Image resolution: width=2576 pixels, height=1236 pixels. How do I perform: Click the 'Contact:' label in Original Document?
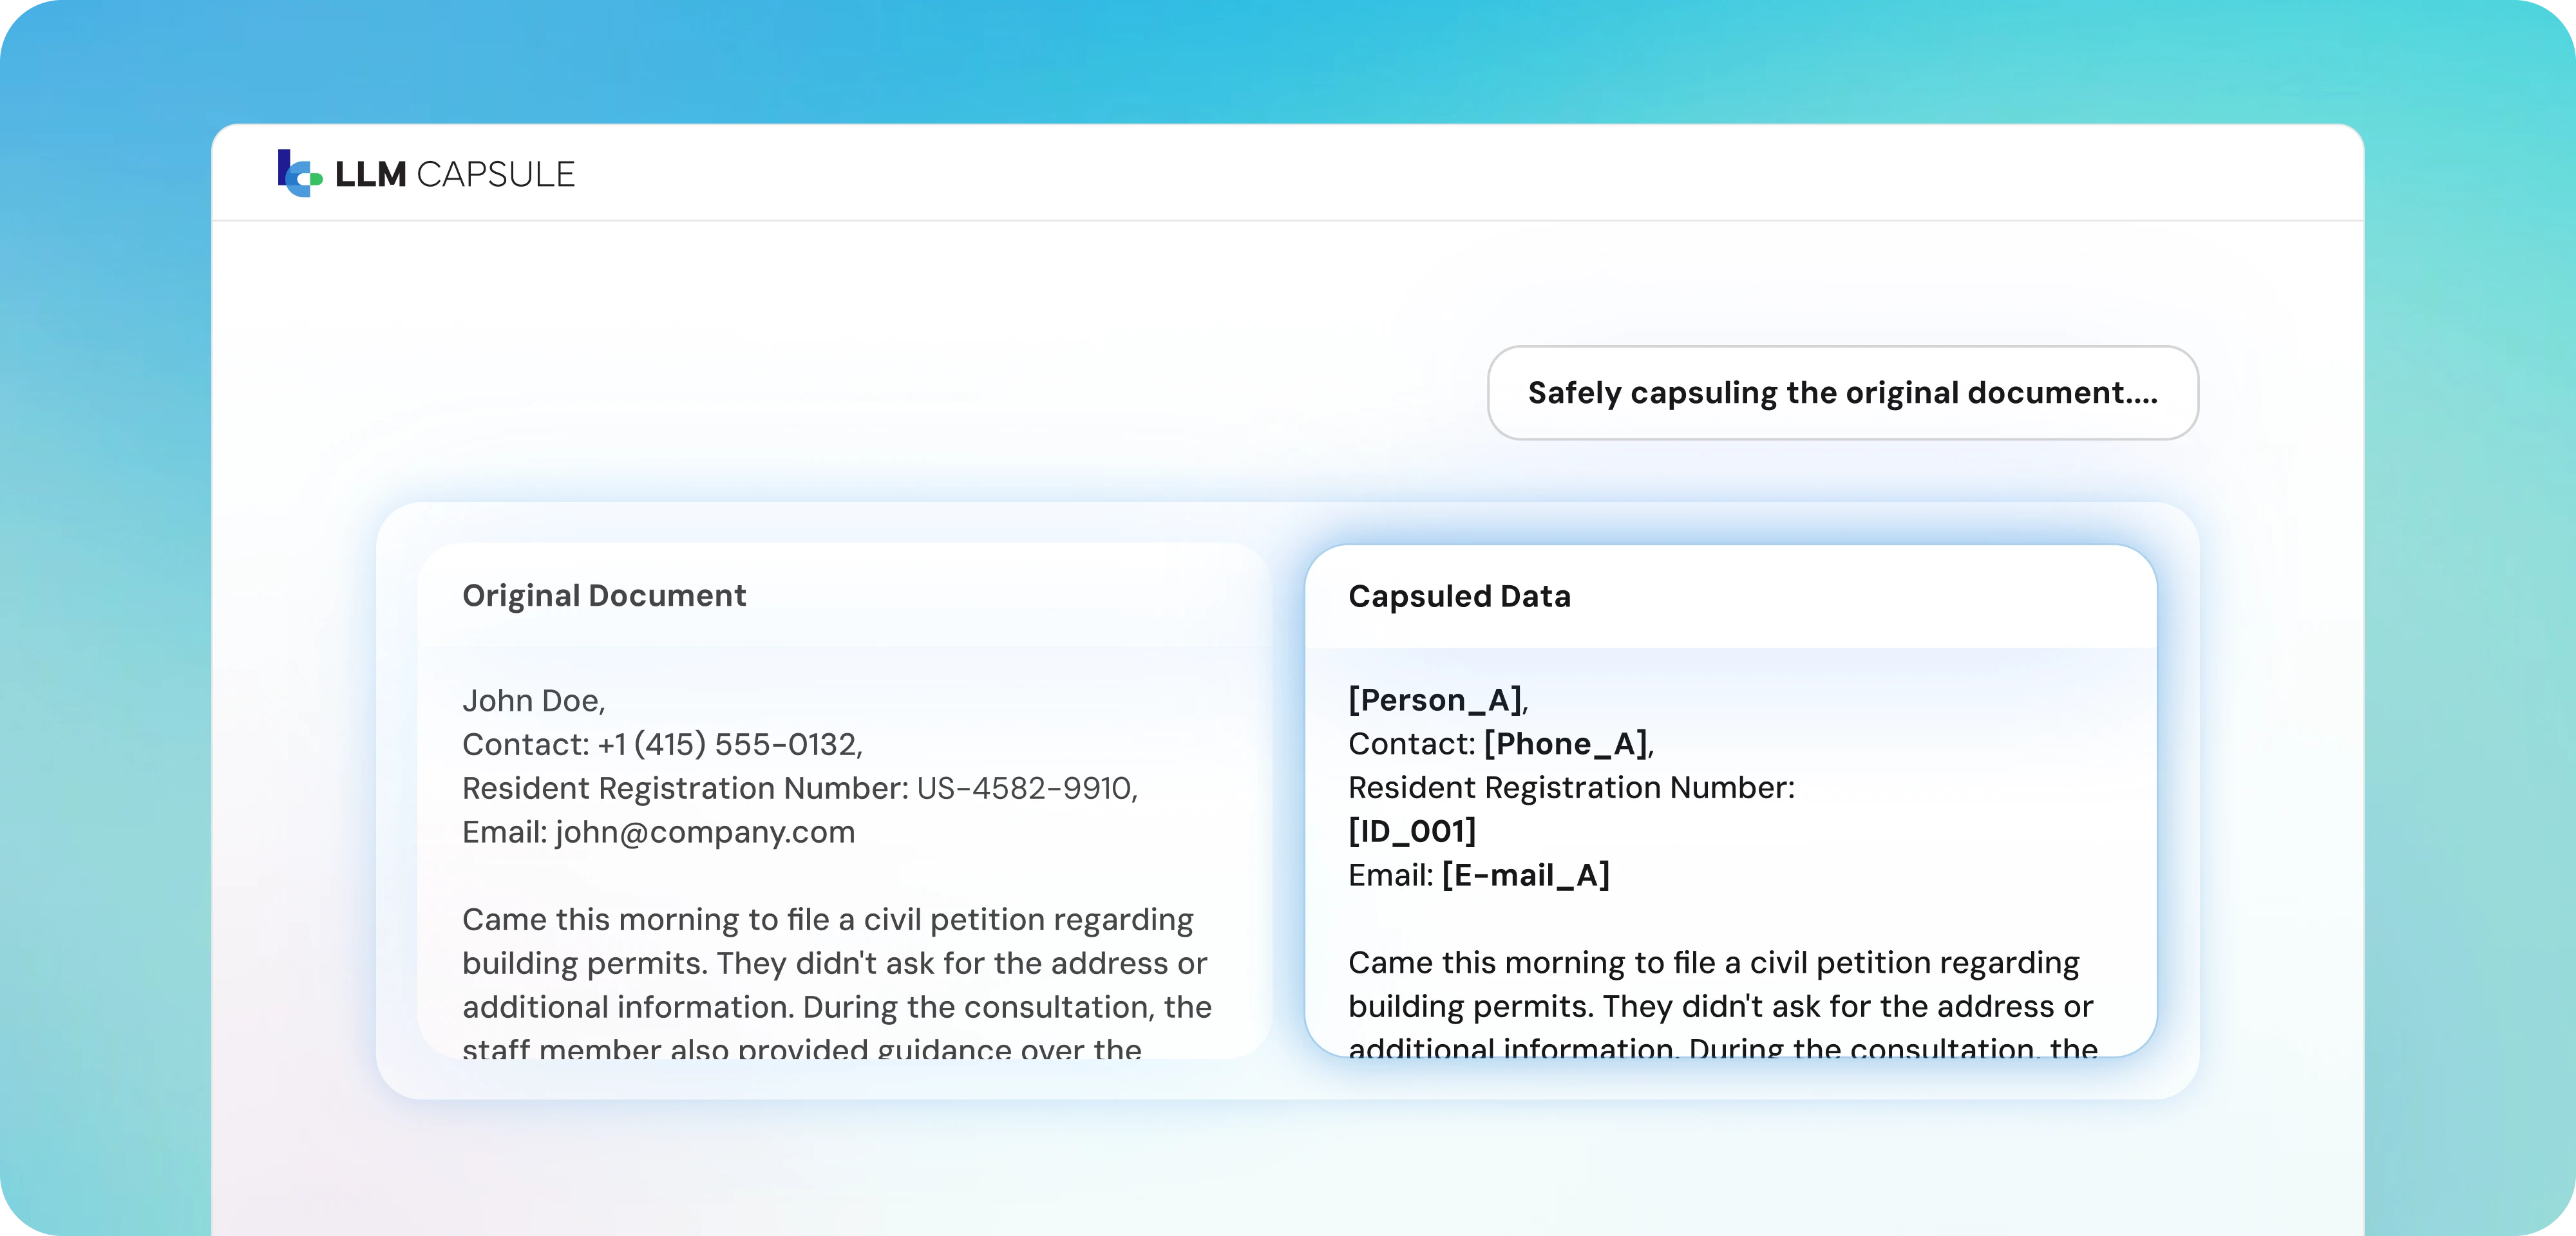pyautogui.click(x=525, y=745)
